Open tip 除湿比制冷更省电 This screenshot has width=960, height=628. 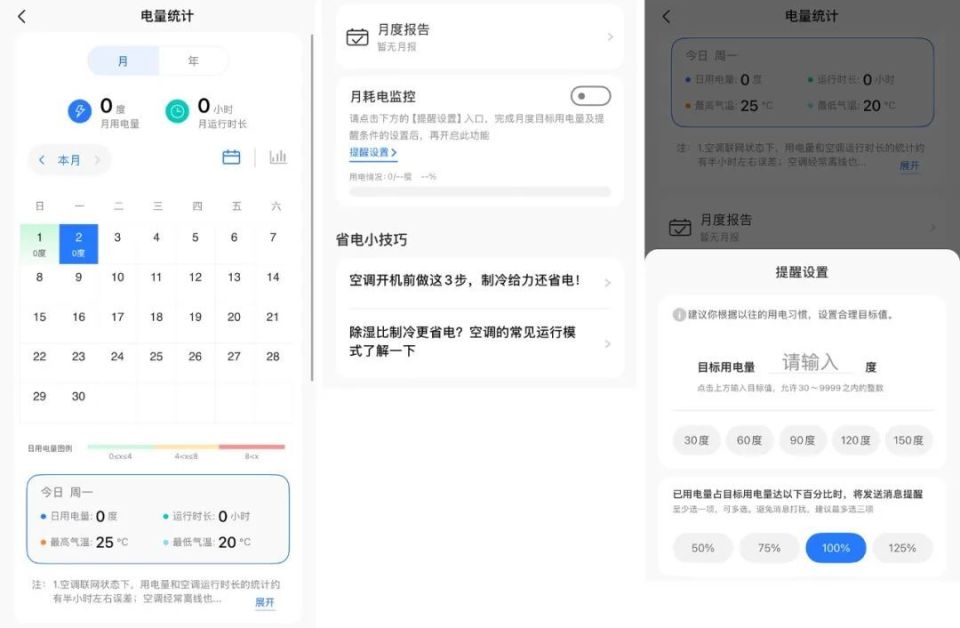tap(479, 342)
